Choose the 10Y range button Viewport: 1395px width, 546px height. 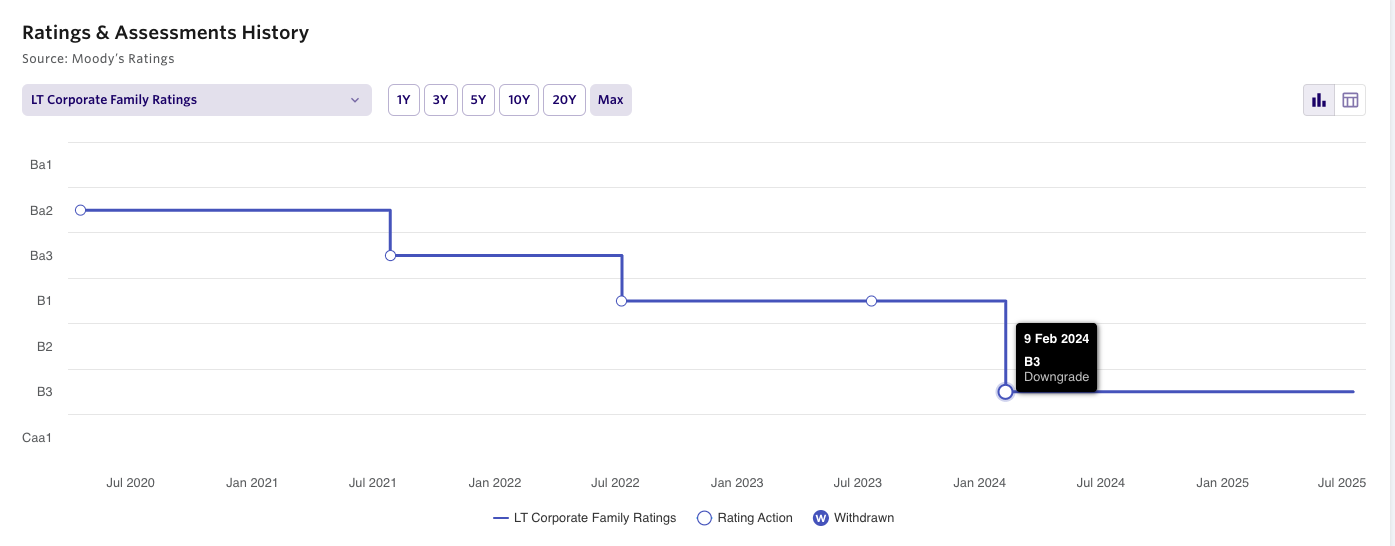(x=519, y=100)
